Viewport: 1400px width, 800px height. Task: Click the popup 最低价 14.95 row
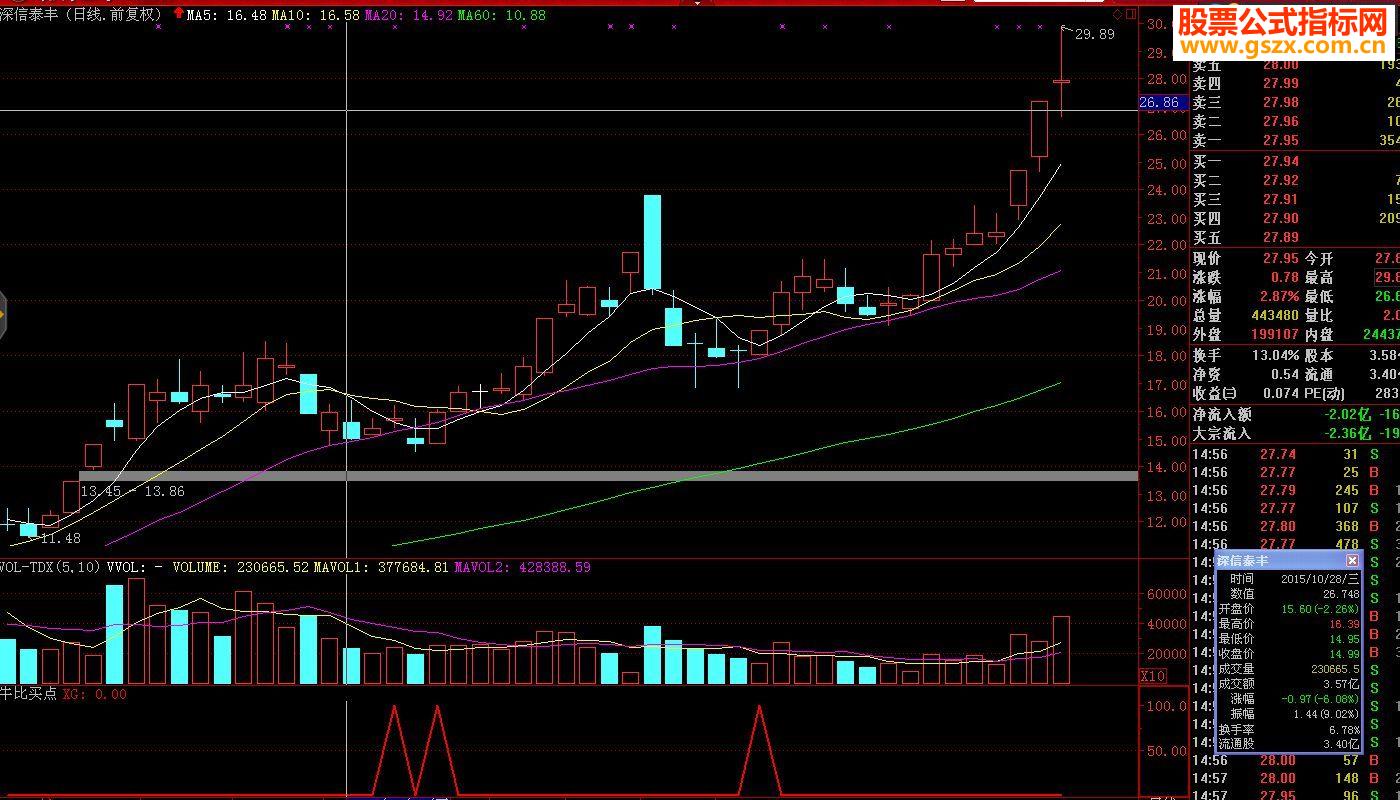[x=1288, y=639]
